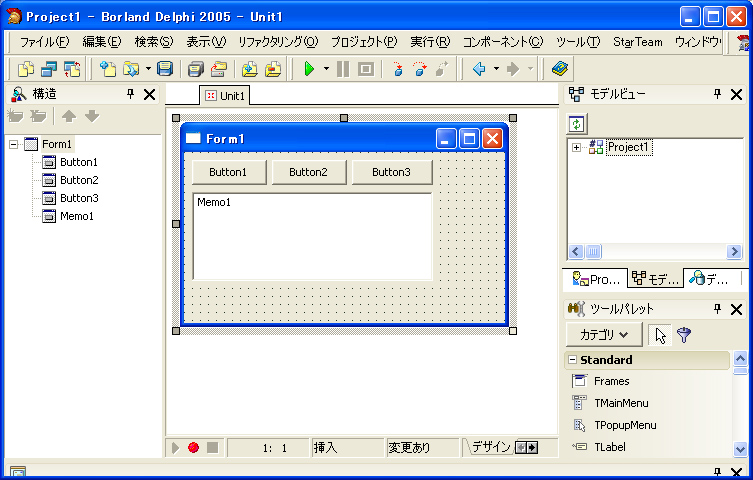Switch to the デ... data explorer tab
The height and width of the screenshot is (480, 753).
(709, 279)
